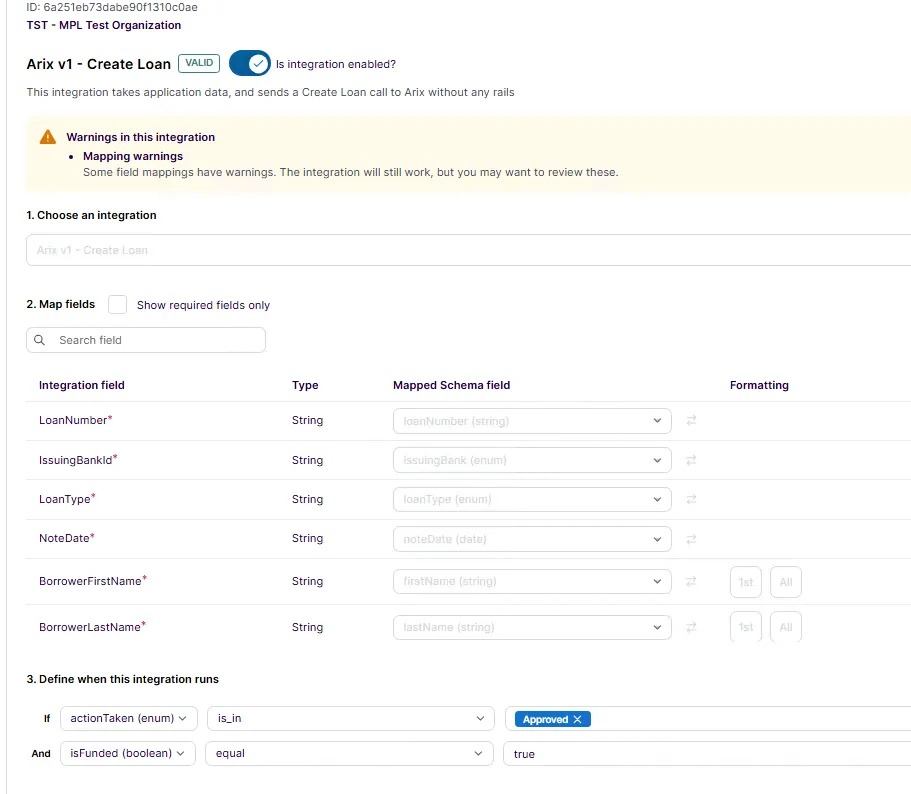Viewport: 911px width, 794px height.
Task: Remove the Approved tag via its X
Action: [577, 719]
